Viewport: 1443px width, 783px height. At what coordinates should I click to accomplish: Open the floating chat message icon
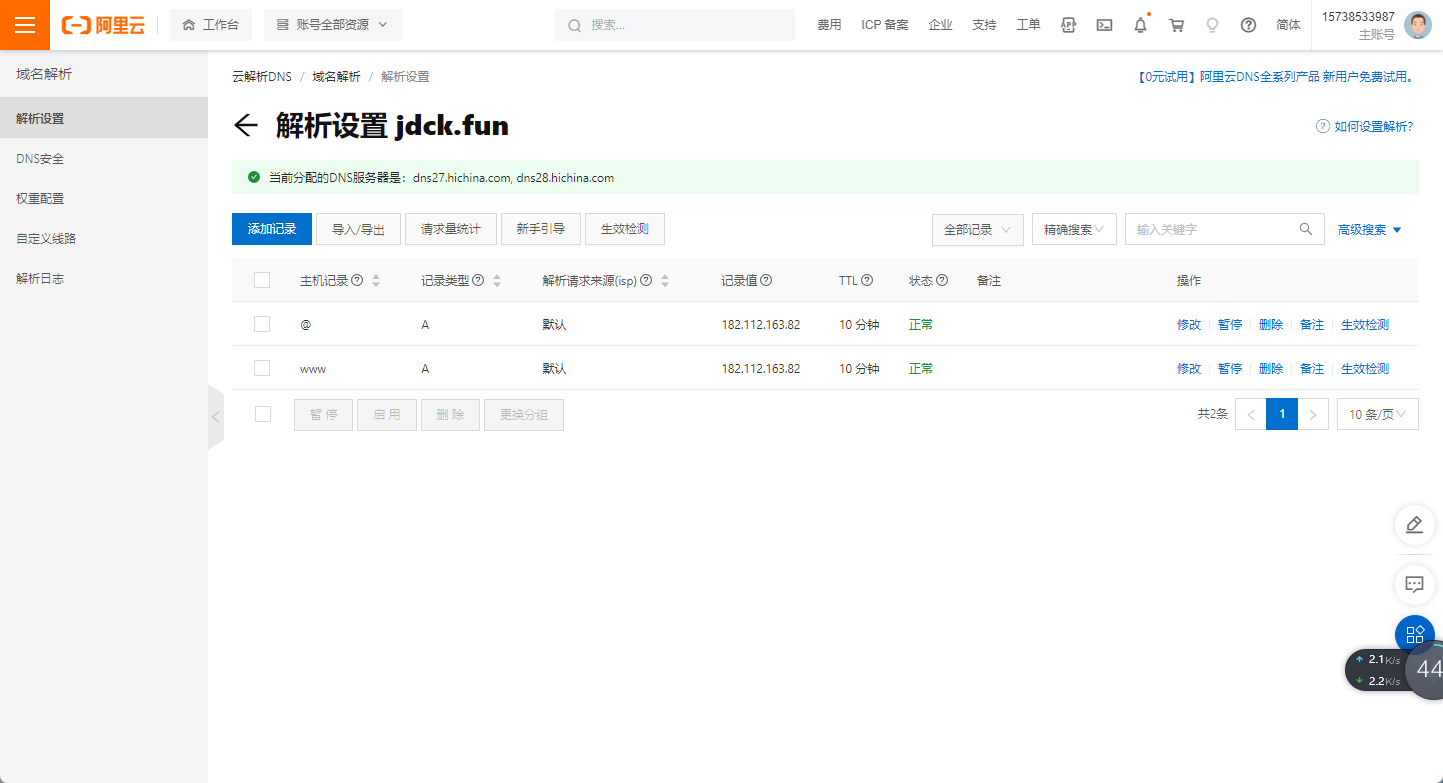(x=1414, y=583)
